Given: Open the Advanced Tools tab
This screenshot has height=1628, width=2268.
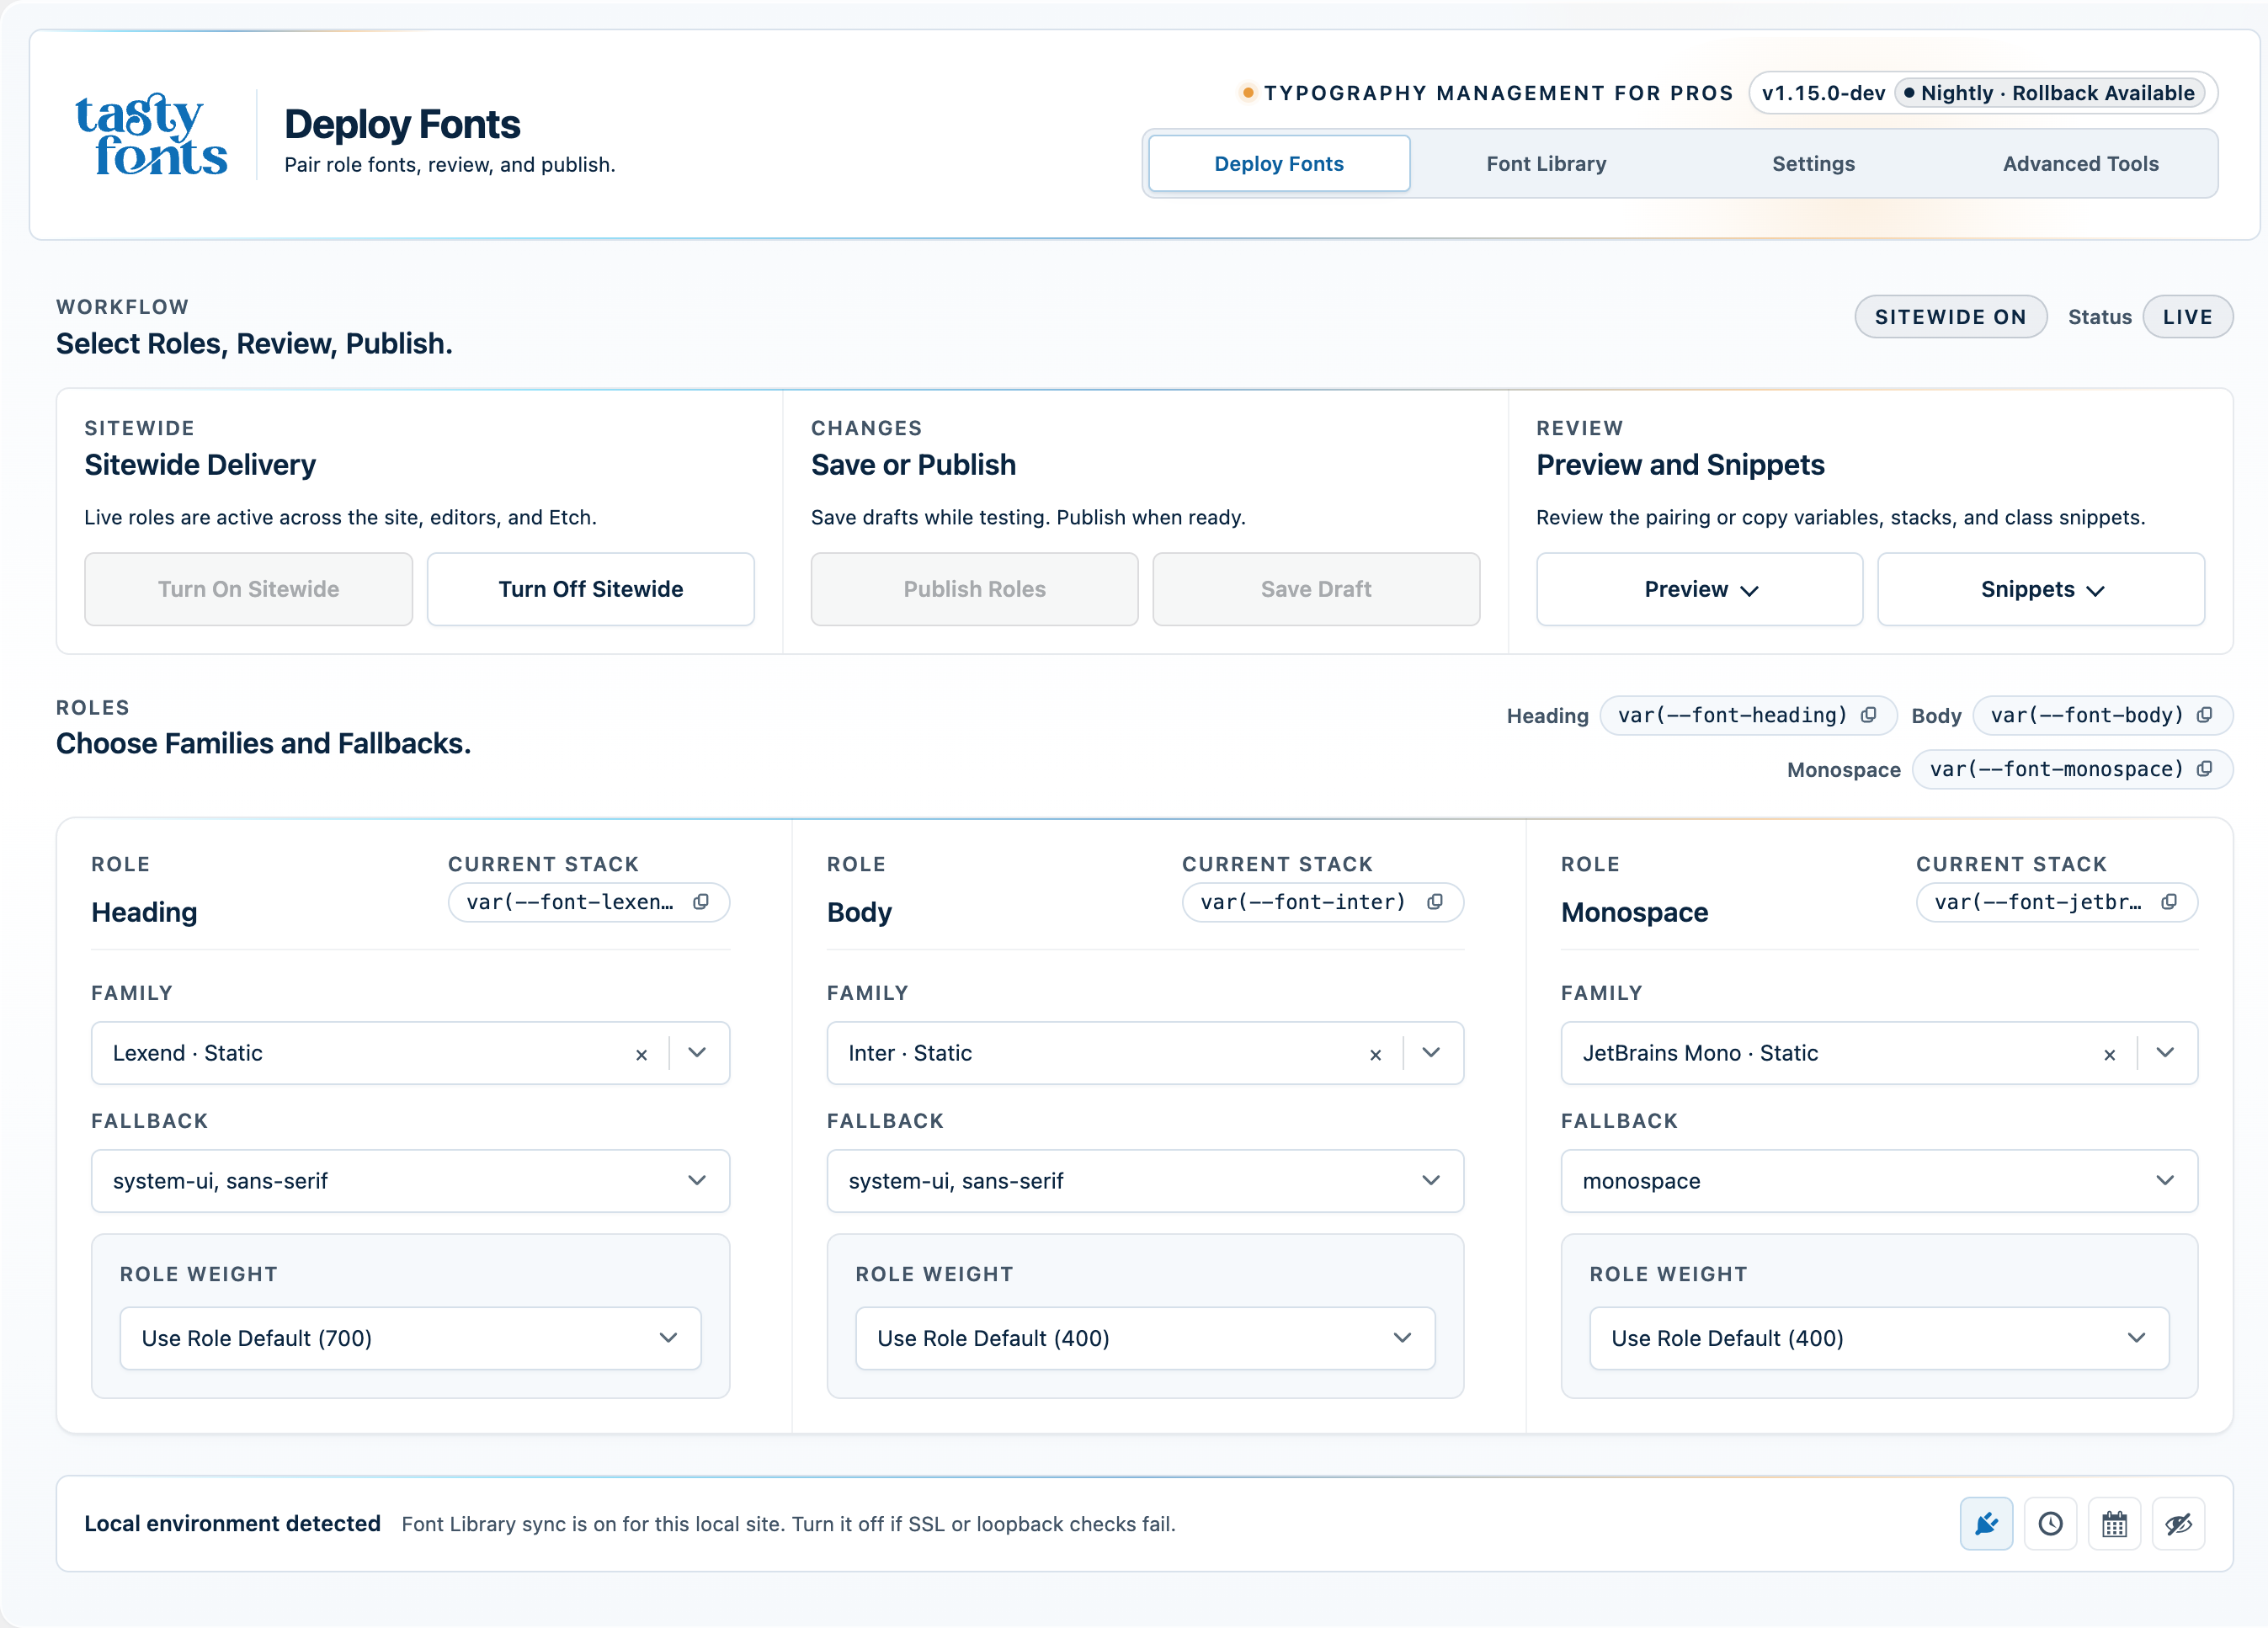Looking at the screenshot, I should click(2080, 163).
